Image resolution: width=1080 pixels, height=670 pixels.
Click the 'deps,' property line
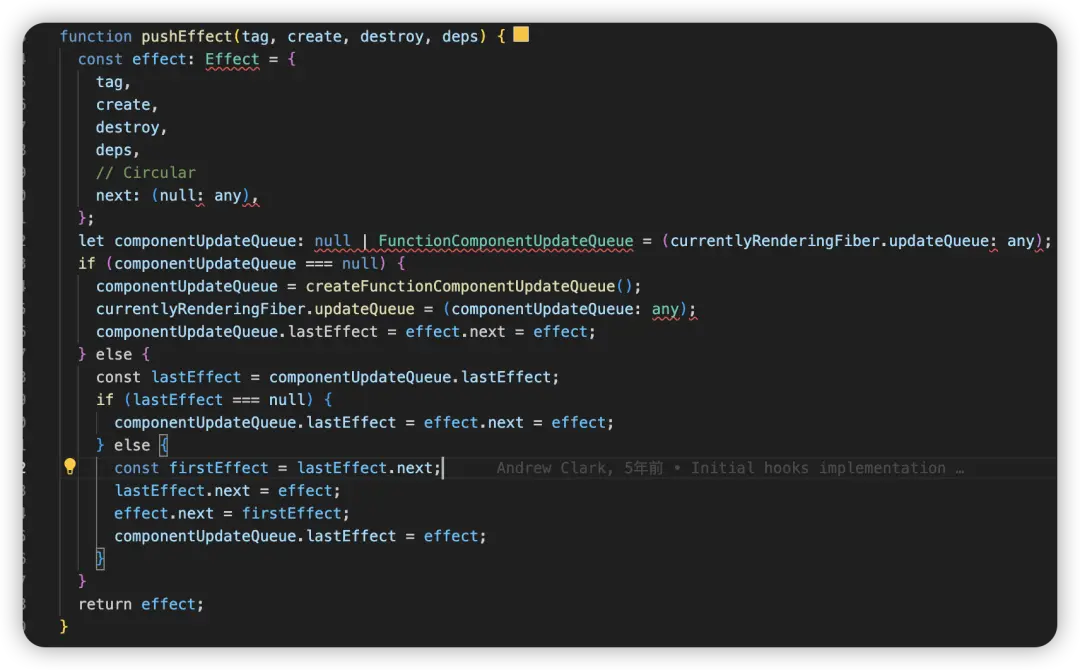click(118, 150)
